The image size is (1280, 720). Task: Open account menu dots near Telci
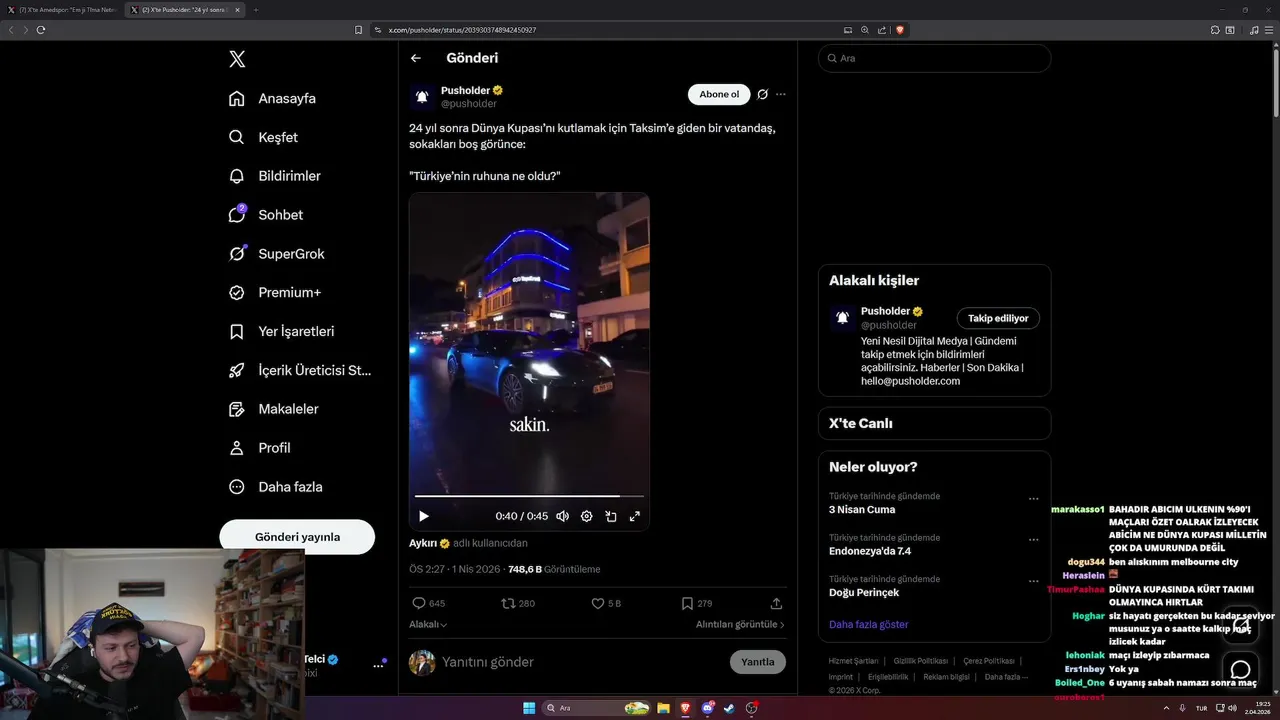coord(378,665)
